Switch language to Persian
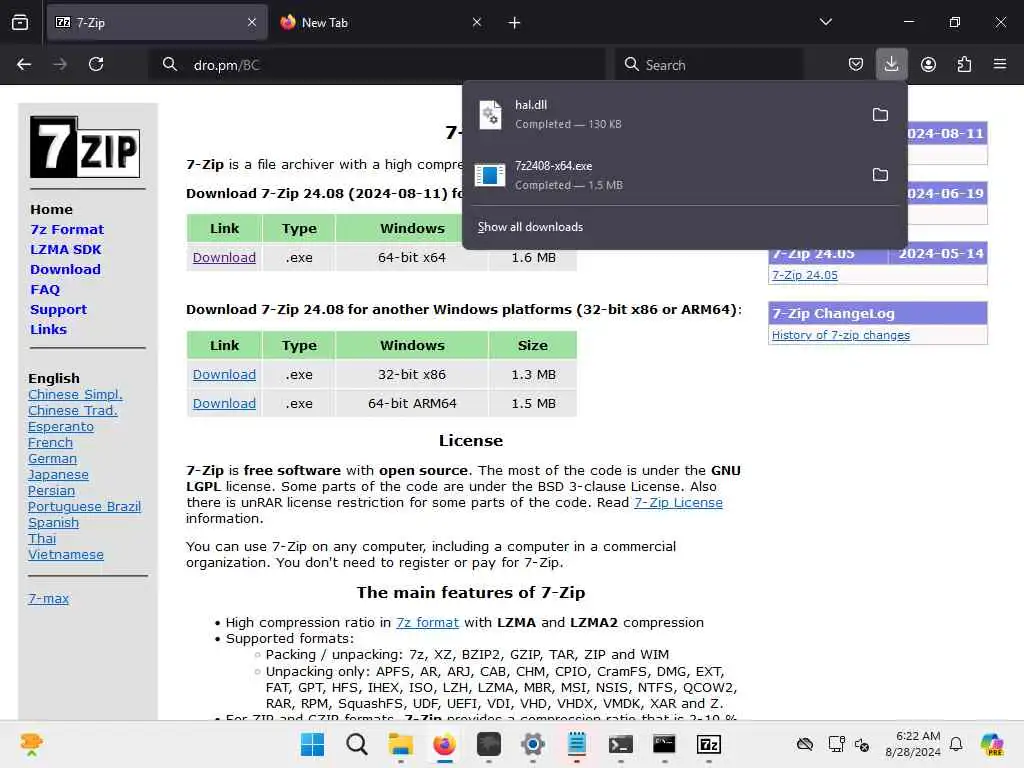 (51, 490)
